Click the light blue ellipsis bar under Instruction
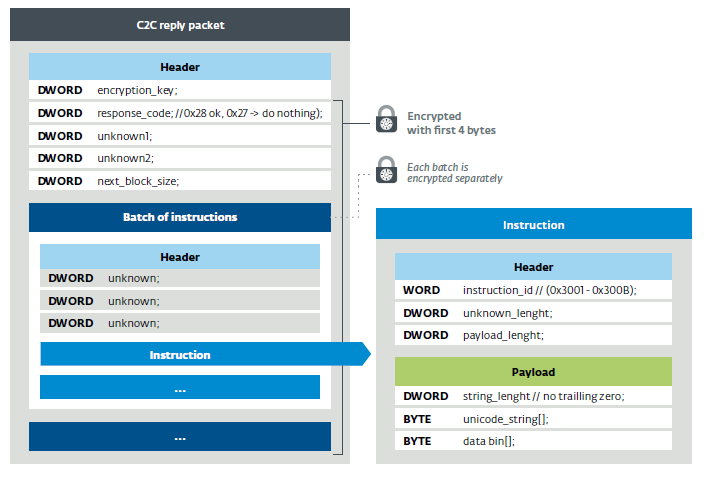706x479 pixels. pyautogui.click(x=180, y=387)
